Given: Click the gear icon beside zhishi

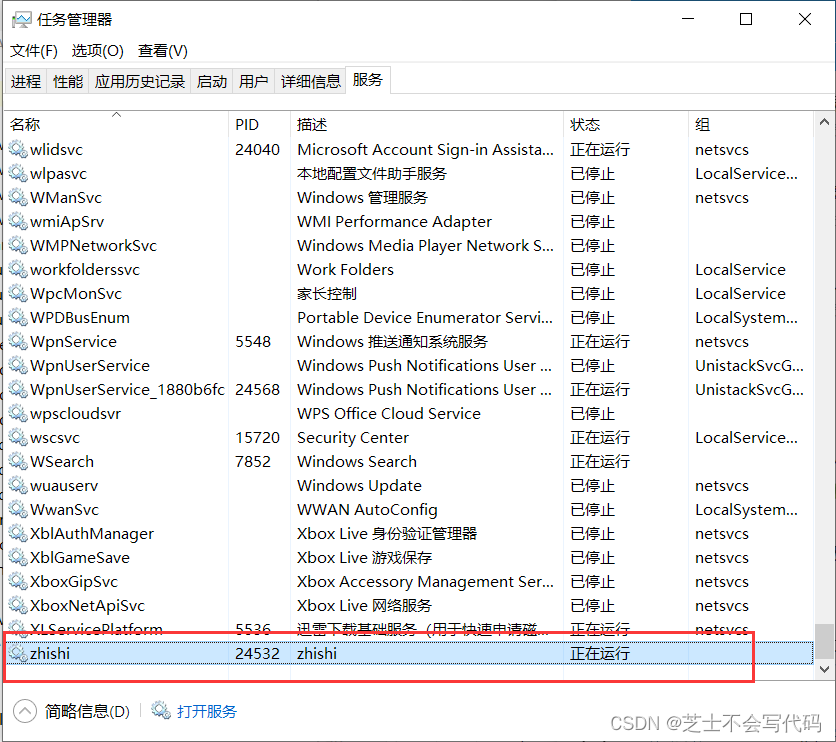Looking at the screenshot, I should (18, 653).
